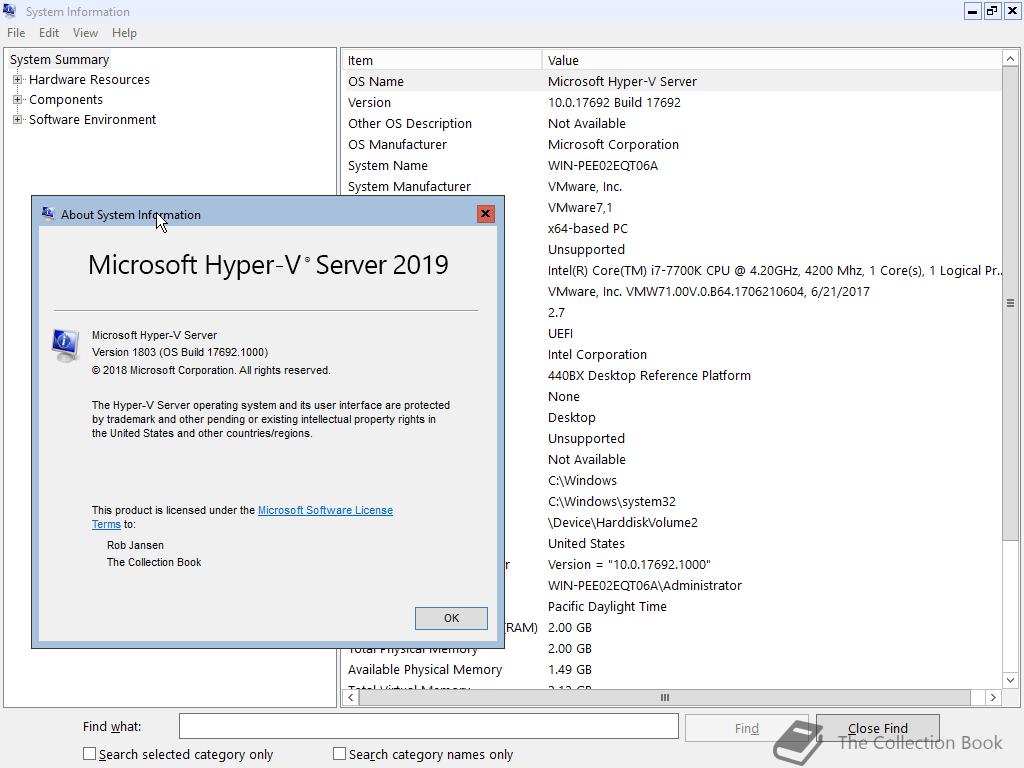1024x768 pixels.
Task: Click the value VMware7,1
Action: pyautogui.click(x=580, y=208)
